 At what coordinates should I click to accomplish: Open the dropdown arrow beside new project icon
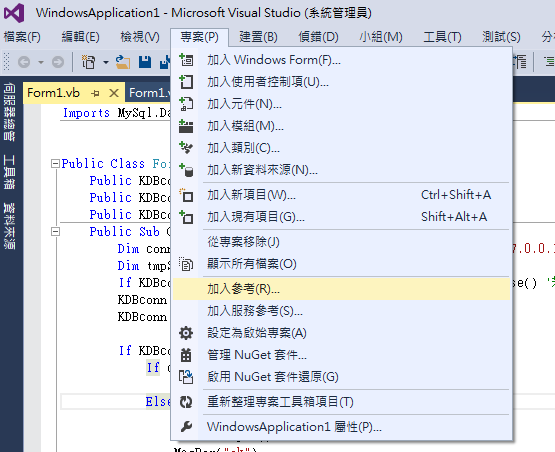(x=105, y=63)
